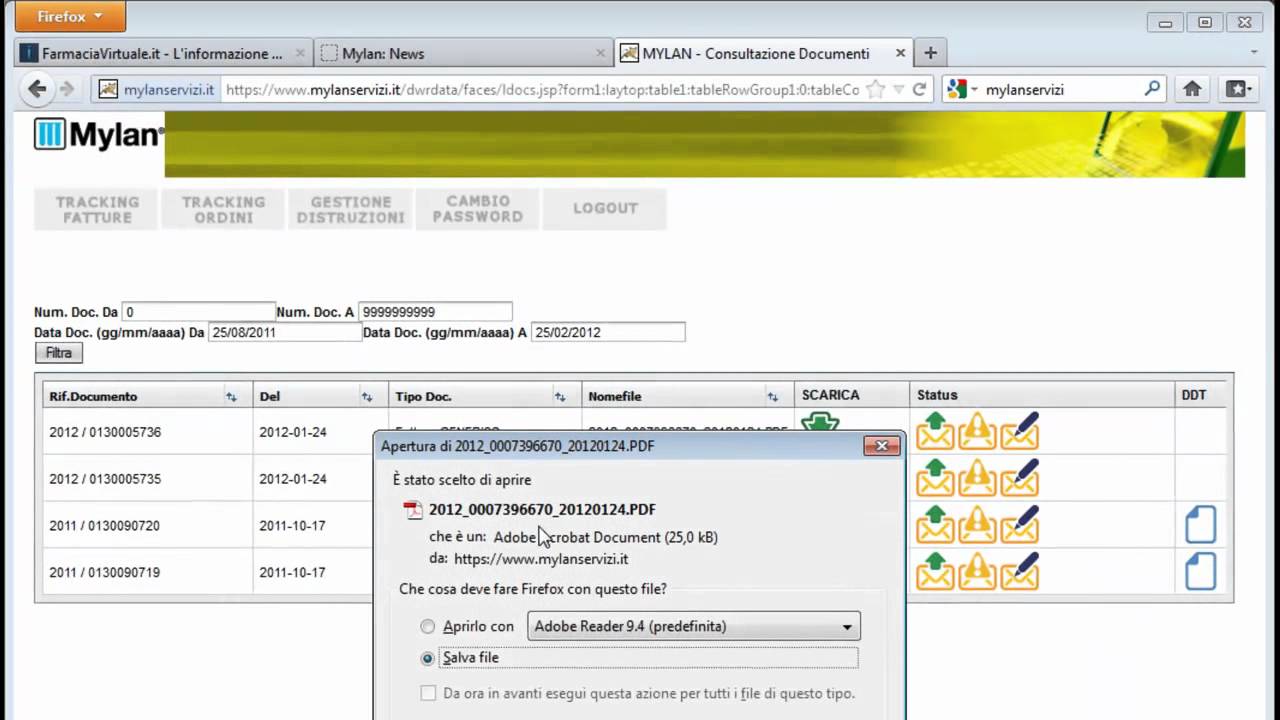
Task: Click the browser URL address field
Action: click(x=542, y=89)
